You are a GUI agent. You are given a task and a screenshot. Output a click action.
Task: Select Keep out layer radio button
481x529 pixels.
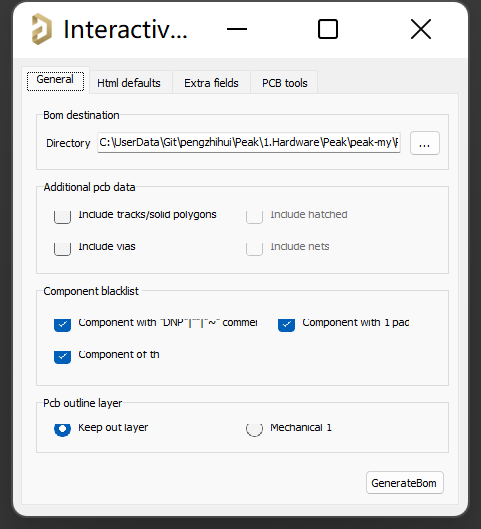click(62, 429)
